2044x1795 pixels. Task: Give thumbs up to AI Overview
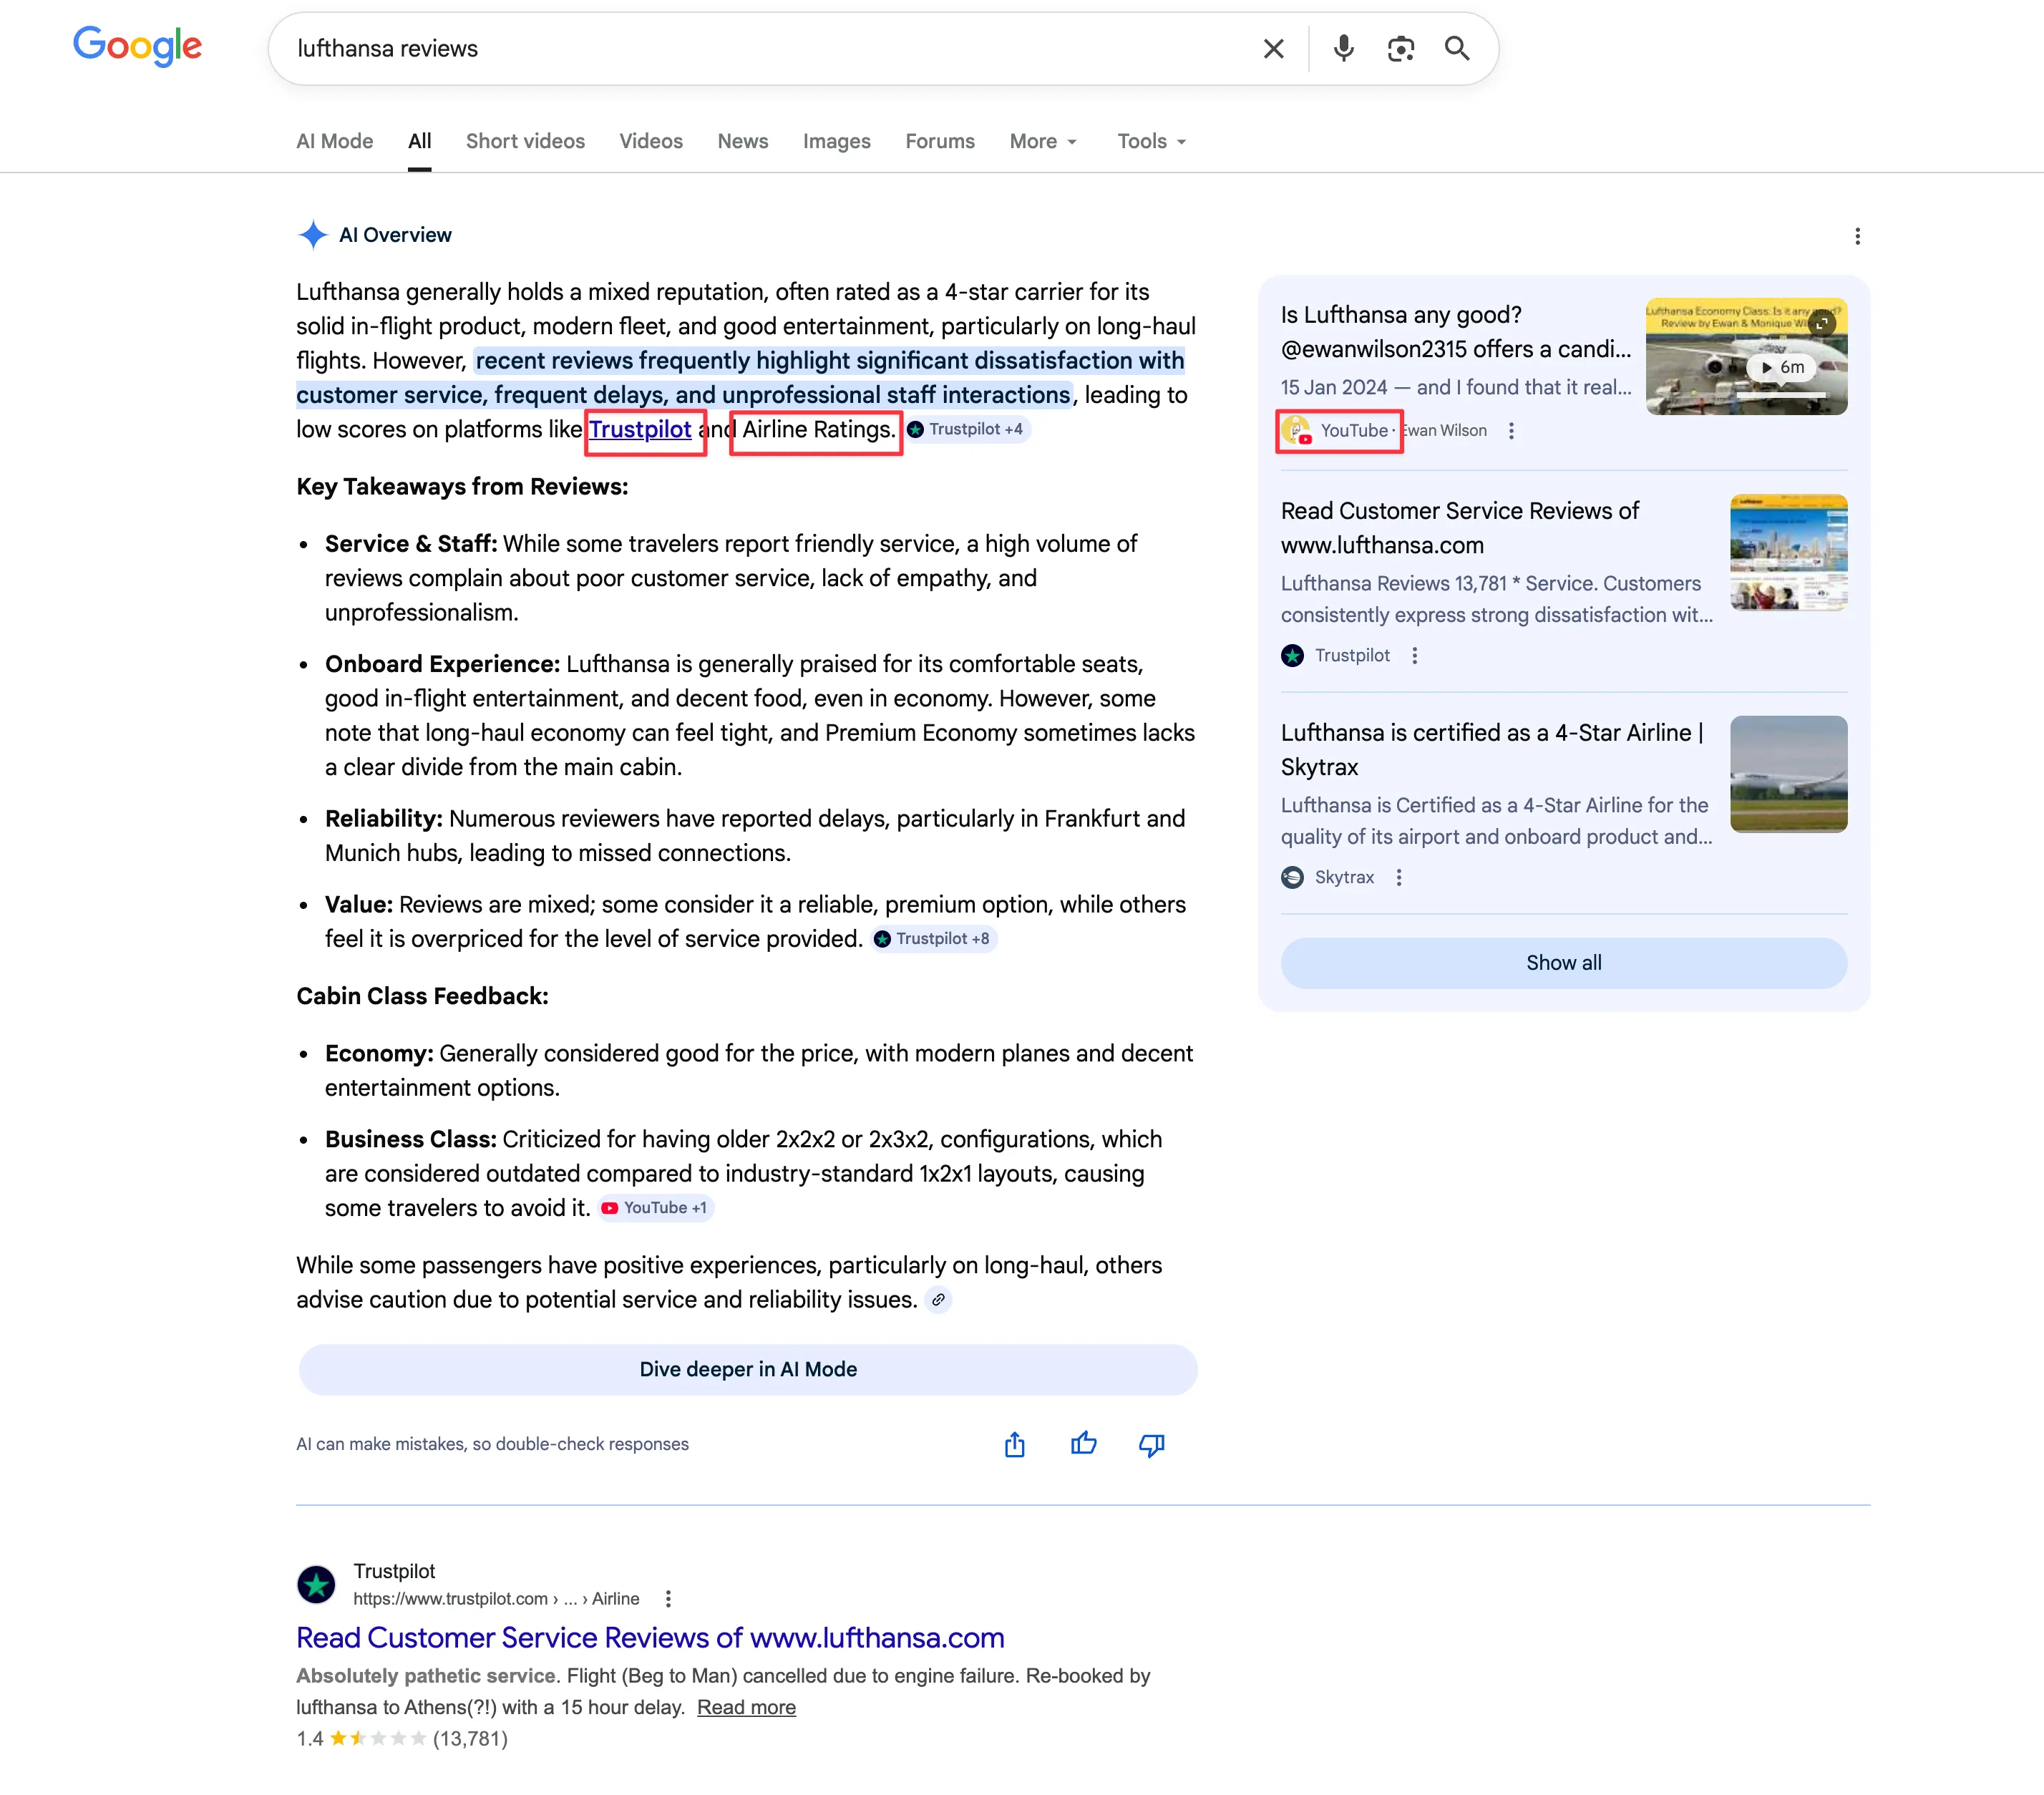coord(1083,1444)
